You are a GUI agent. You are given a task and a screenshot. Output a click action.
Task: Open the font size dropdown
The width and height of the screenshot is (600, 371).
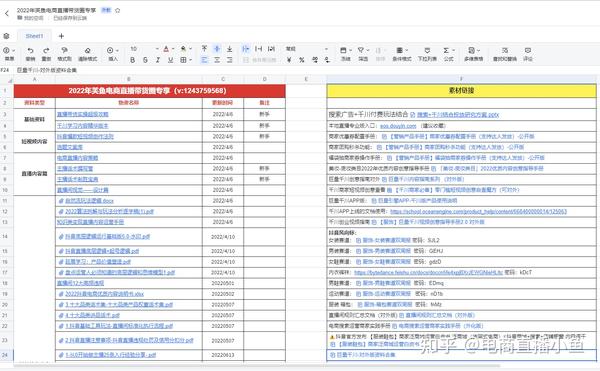[x=144, y=49]
